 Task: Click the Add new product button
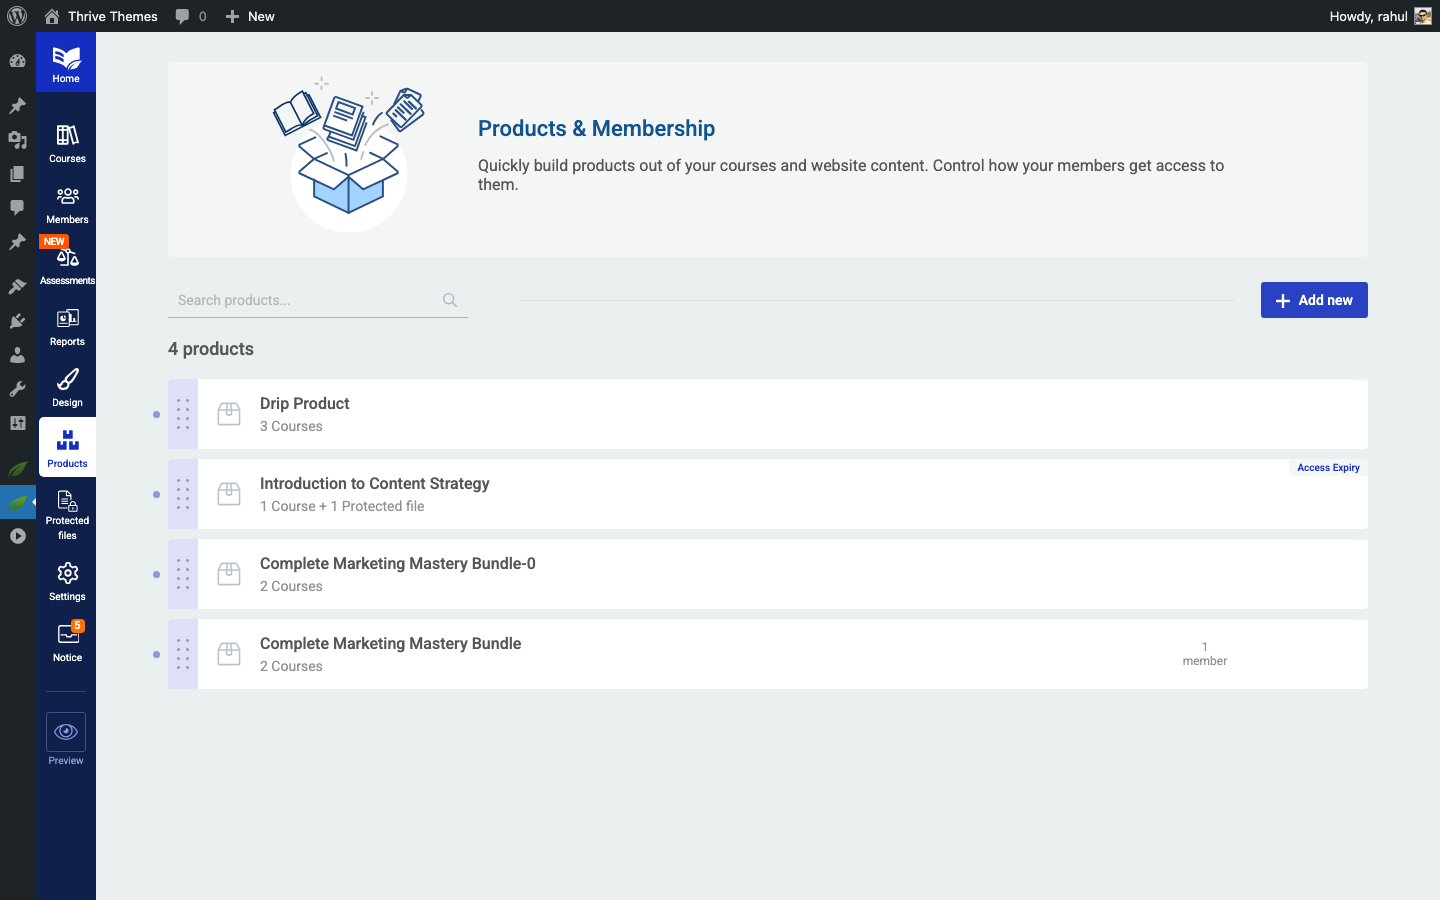pos(1313,300)
